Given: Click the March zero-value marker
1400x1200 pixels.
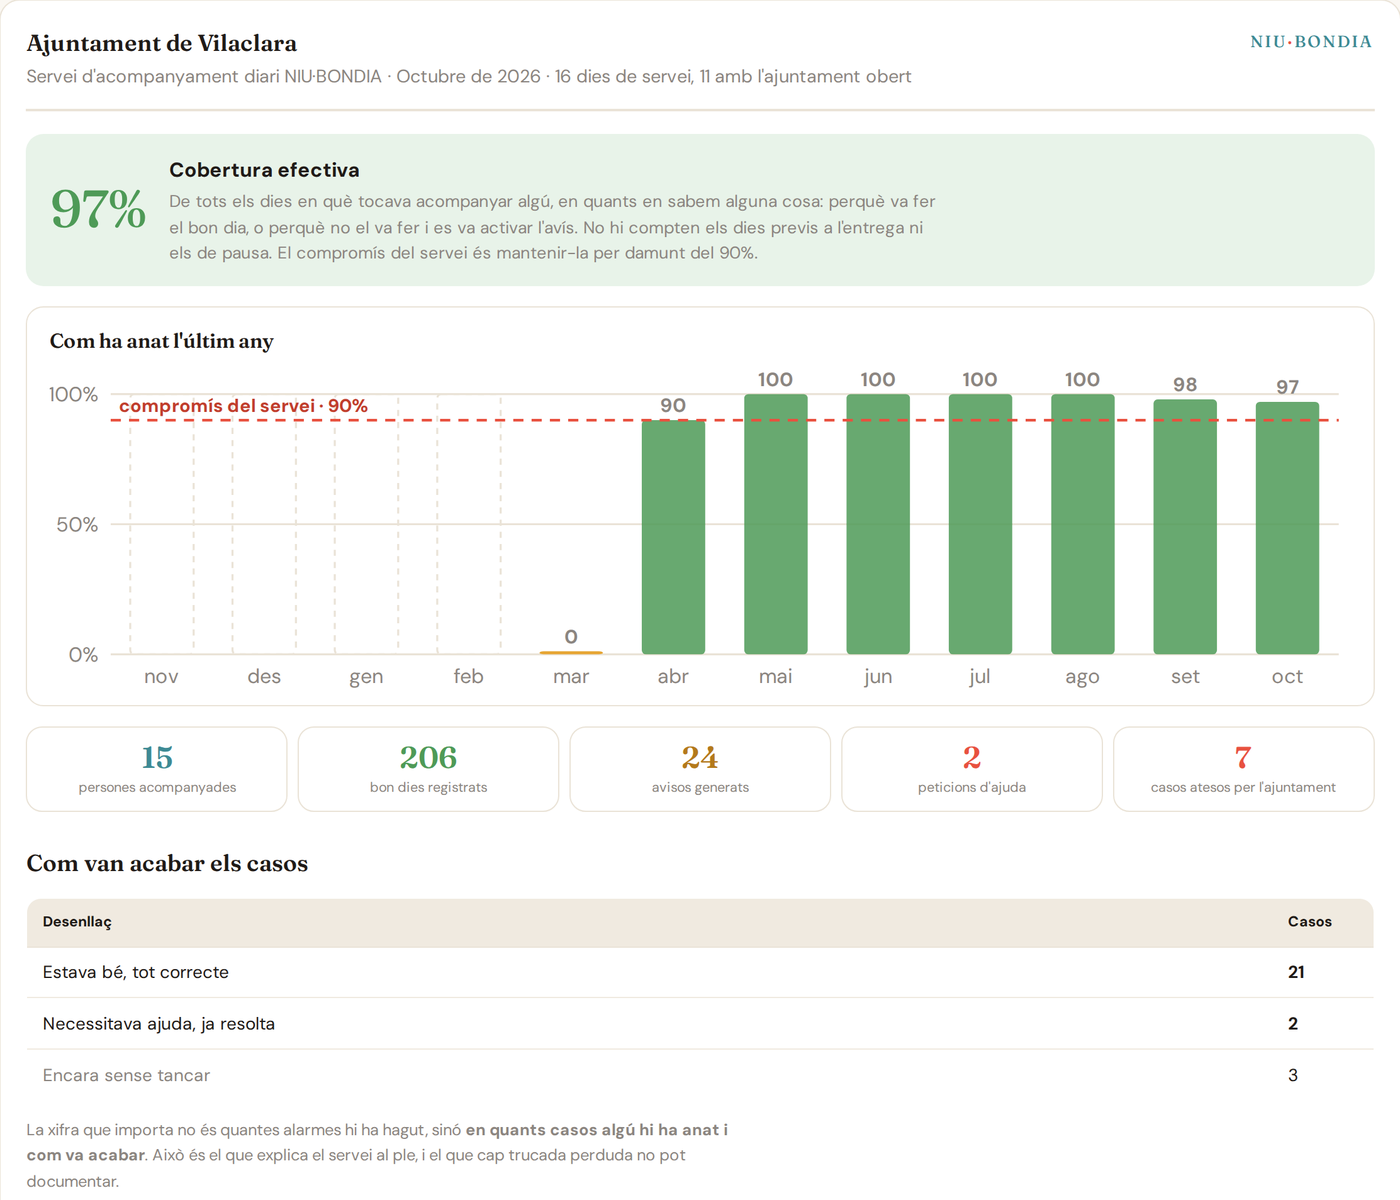Looking at the screenshot, I should point(571,652).
